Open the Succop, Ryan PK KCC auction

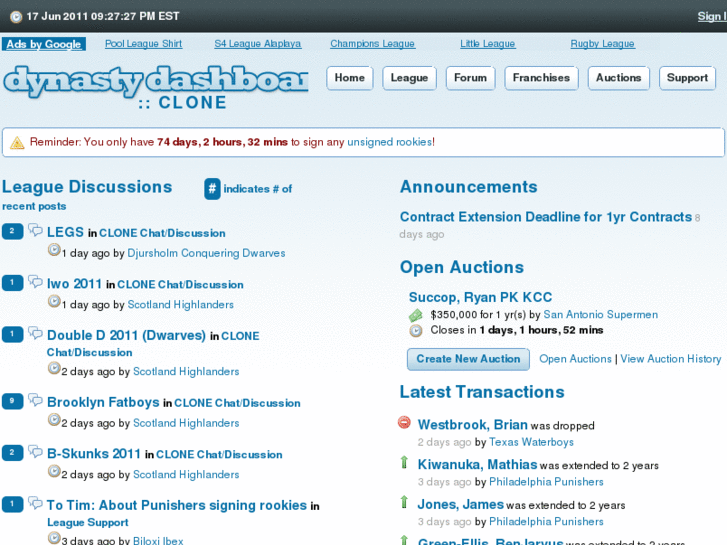(480, 297)
